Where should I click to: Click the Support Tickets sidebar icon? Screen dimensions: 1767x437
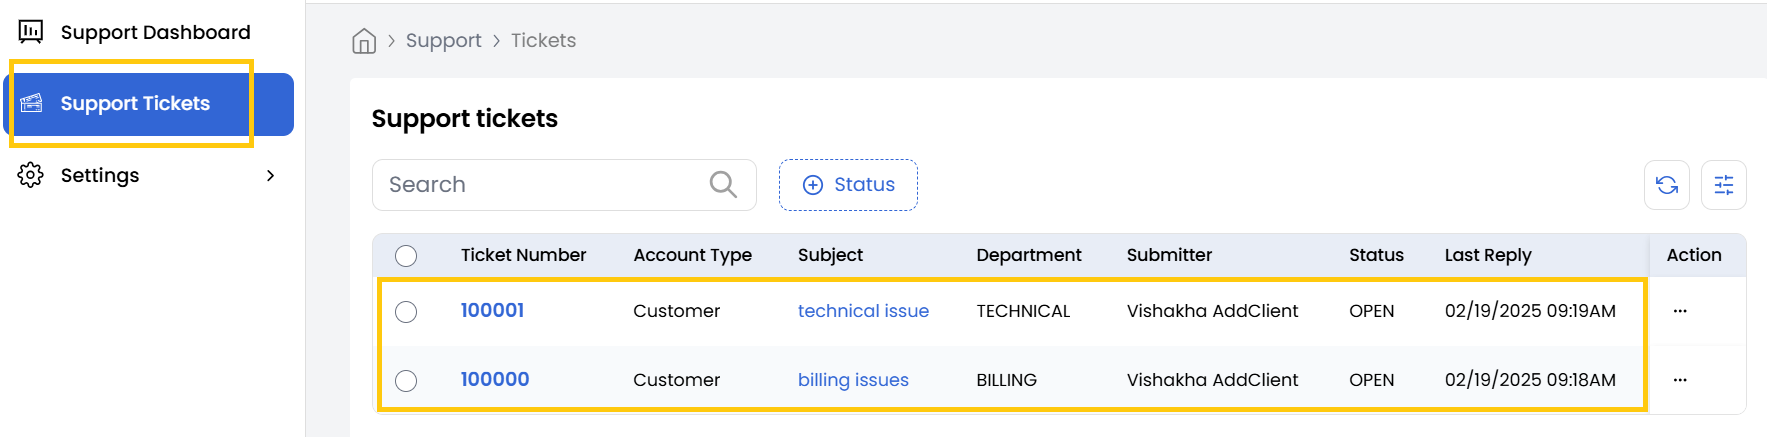[32, 103]
